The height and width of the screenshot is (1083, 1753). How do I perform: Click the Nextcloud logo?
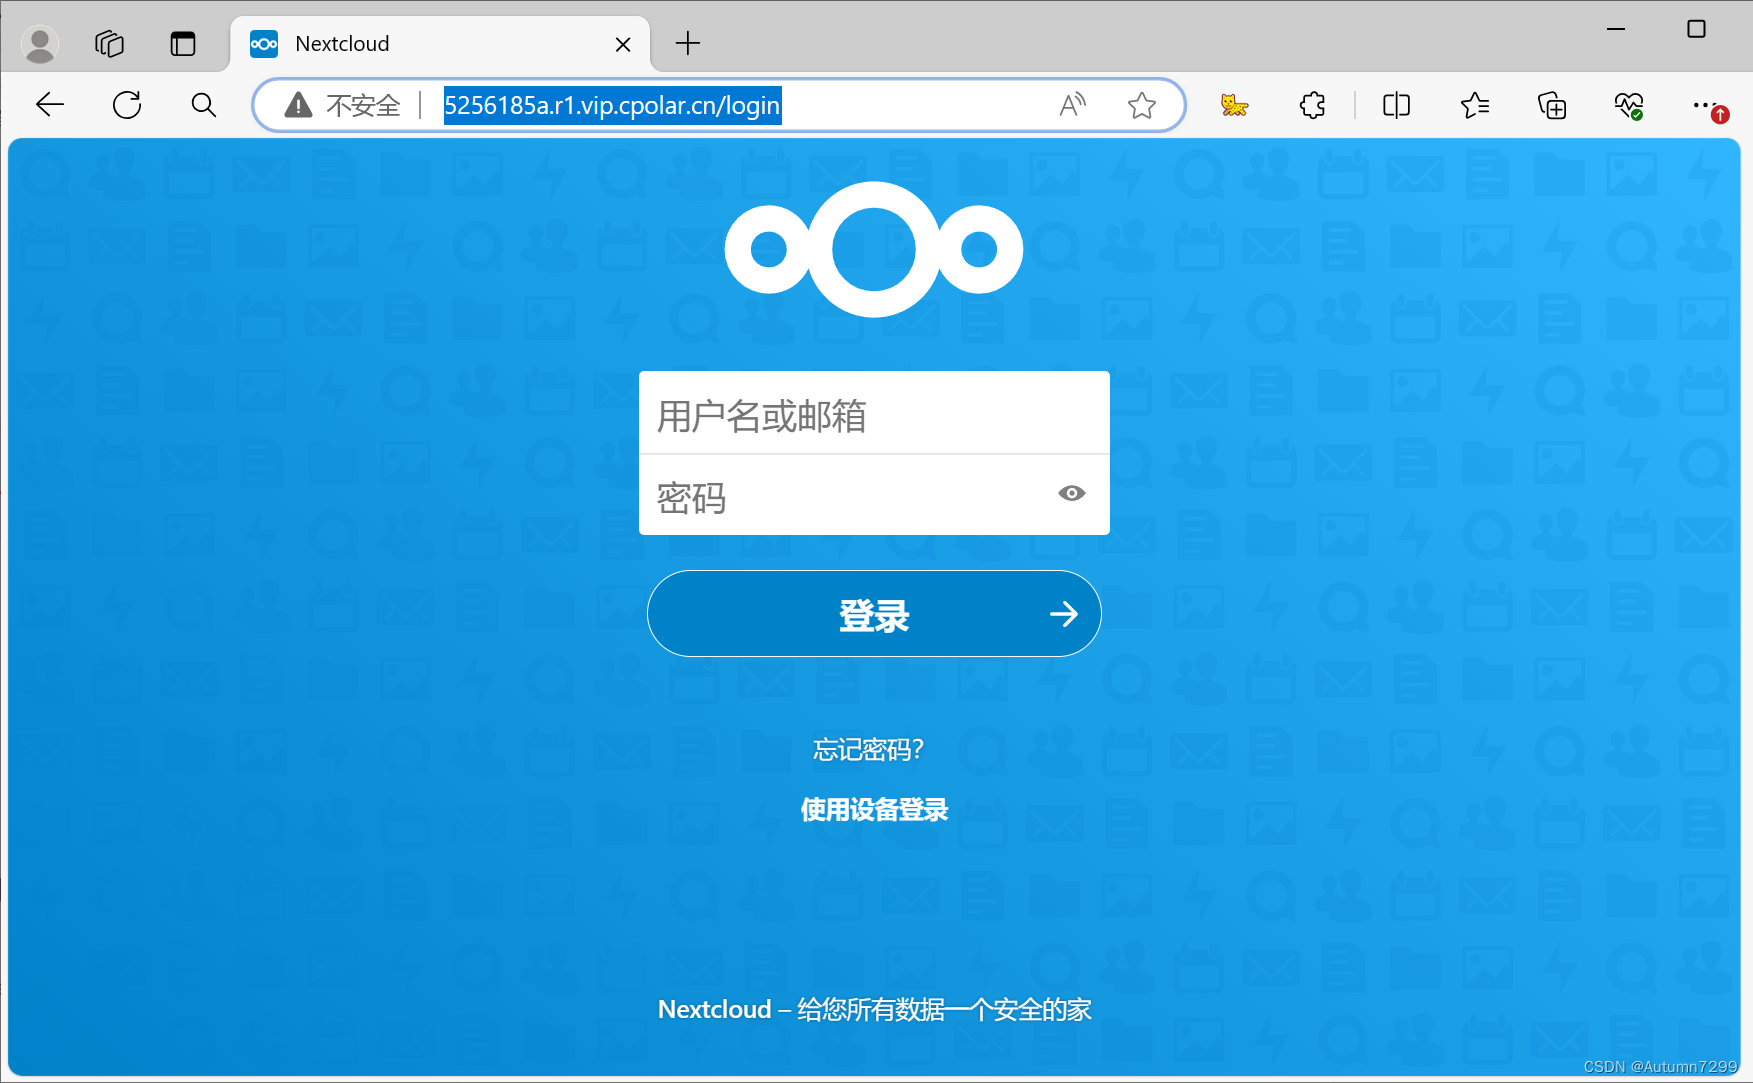pyautogui.click(x=874, y=249)
